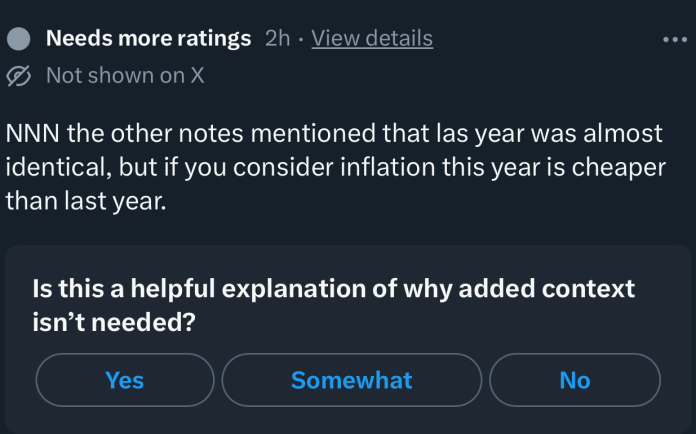This screenshot has height=434, width=696.
Task: Select No as the helpfulness rating
Action: [x=575, y=380]
